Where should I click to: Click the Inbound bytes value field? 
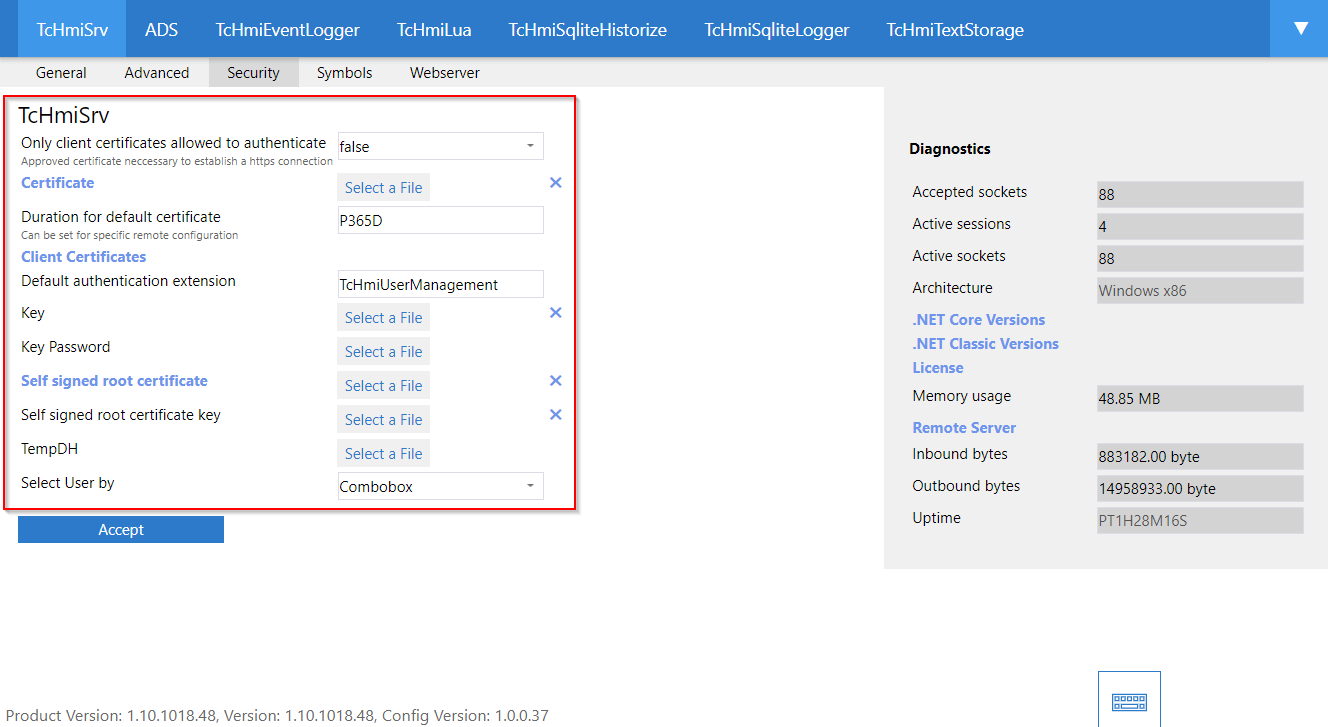tap(1200, 456)
